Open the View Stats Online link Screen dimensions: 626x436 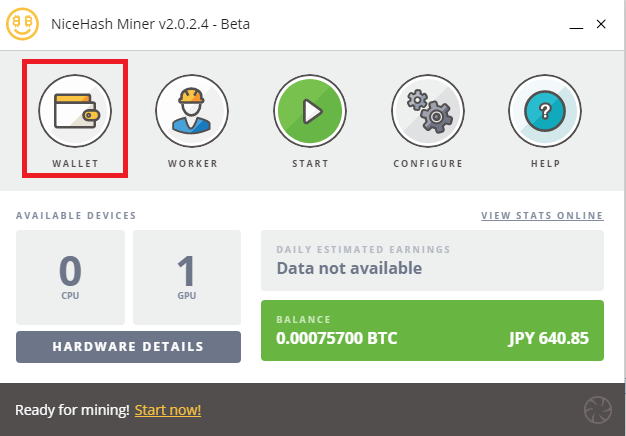pos(542,216)
